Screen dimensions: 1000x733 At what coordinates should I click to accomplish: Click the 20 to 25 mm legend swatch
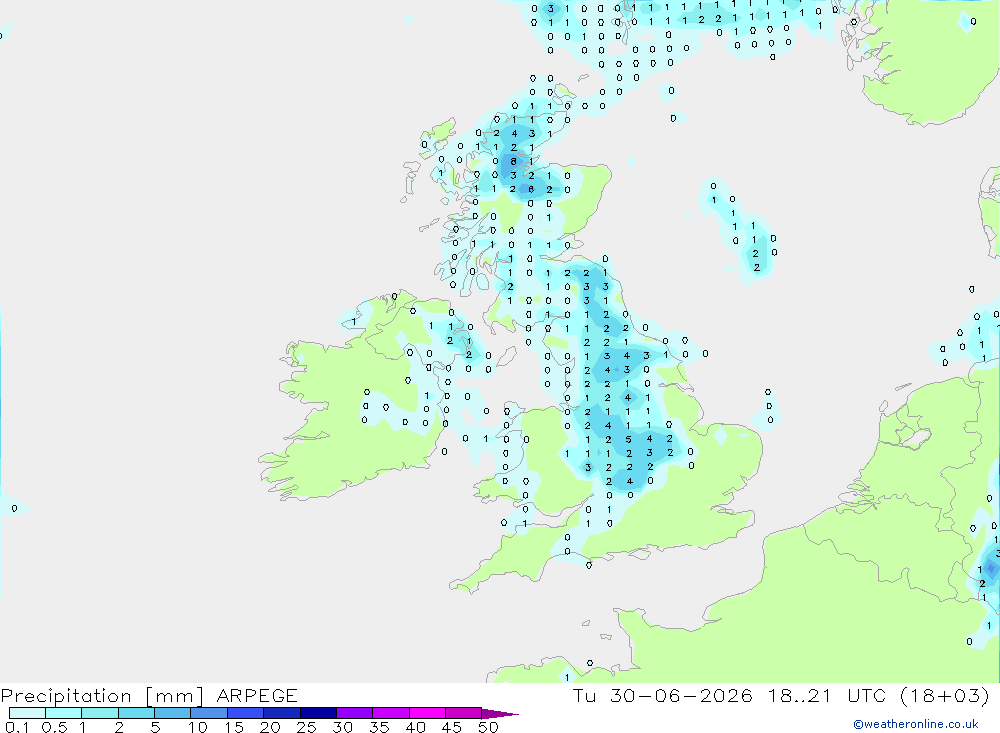pyautogui.click(x=282, y=713)
